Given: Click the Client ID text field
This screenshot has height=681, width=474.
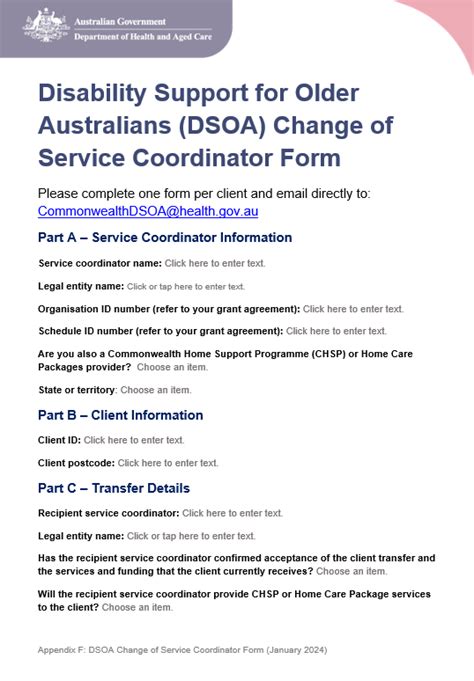Looking at the screenshot, I should [x=134, y=440].
